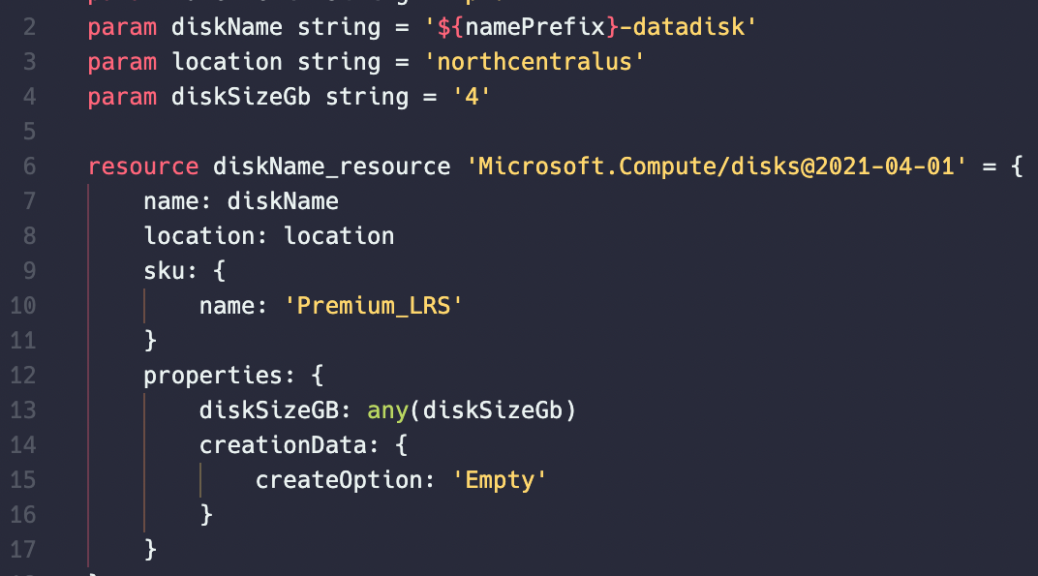Click the 'createOption' key on line 15

pyautogui.click(x=338, y=481)
